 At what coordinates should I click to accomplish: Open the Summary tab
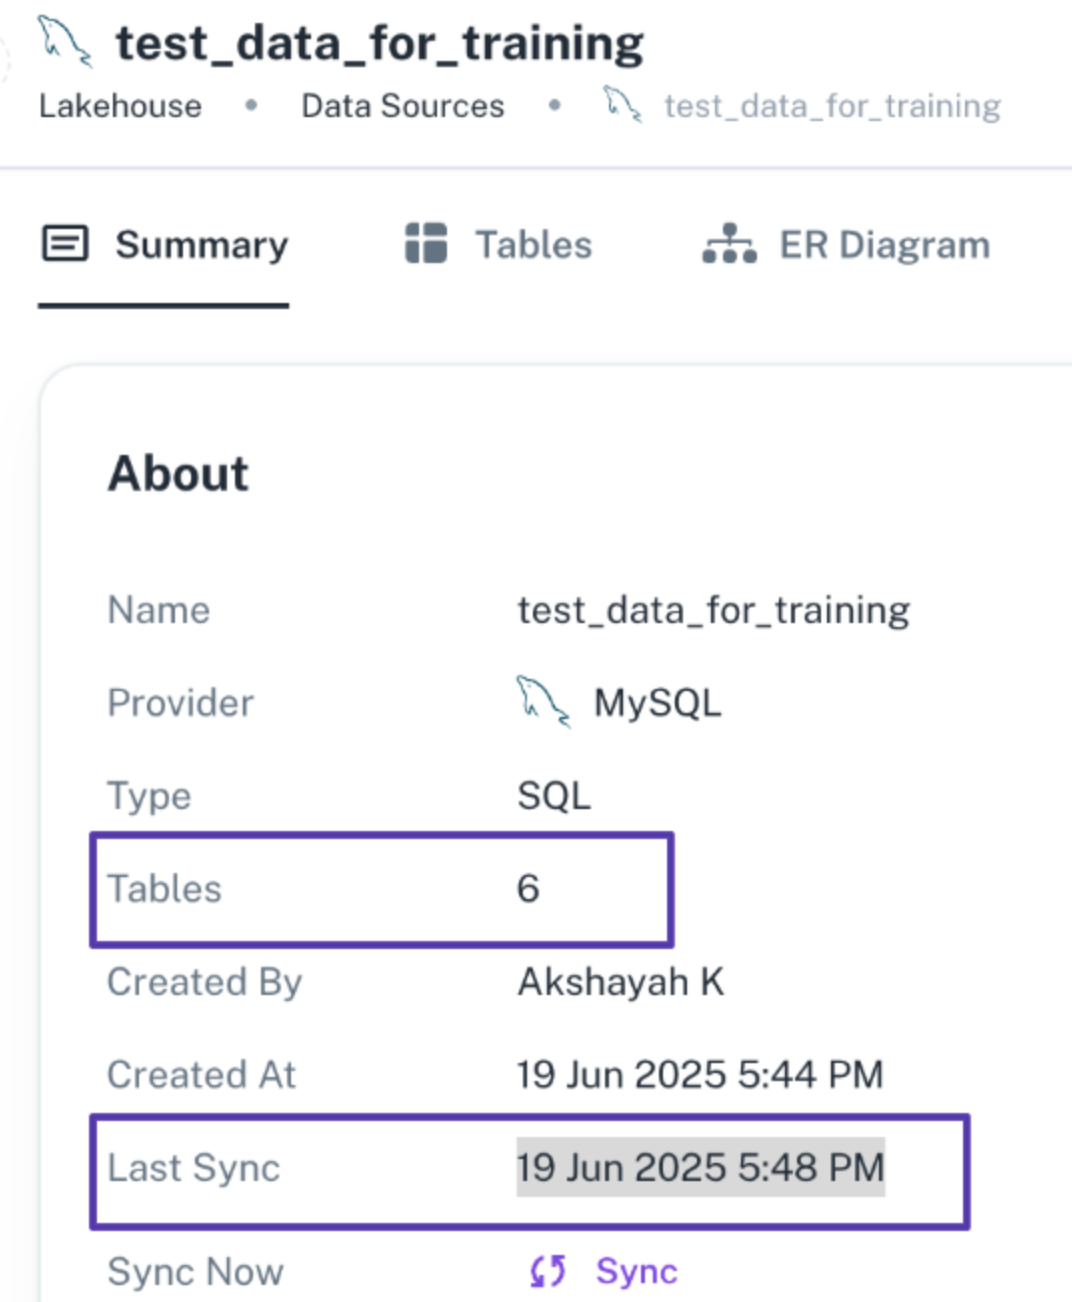[x=164, y=244]
